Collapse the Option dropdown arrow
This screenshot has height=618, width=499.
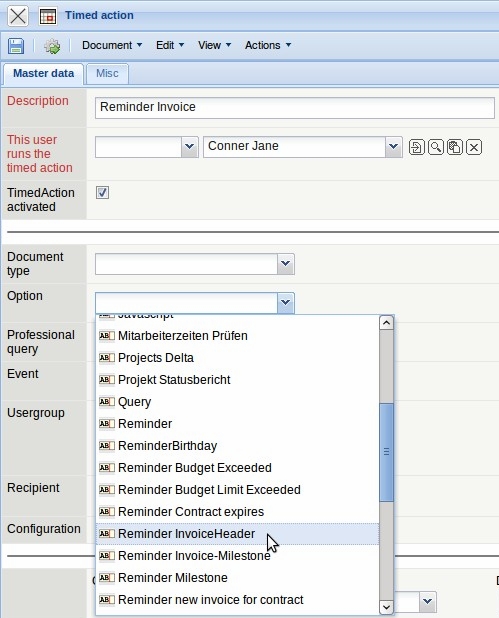(286, 303)
